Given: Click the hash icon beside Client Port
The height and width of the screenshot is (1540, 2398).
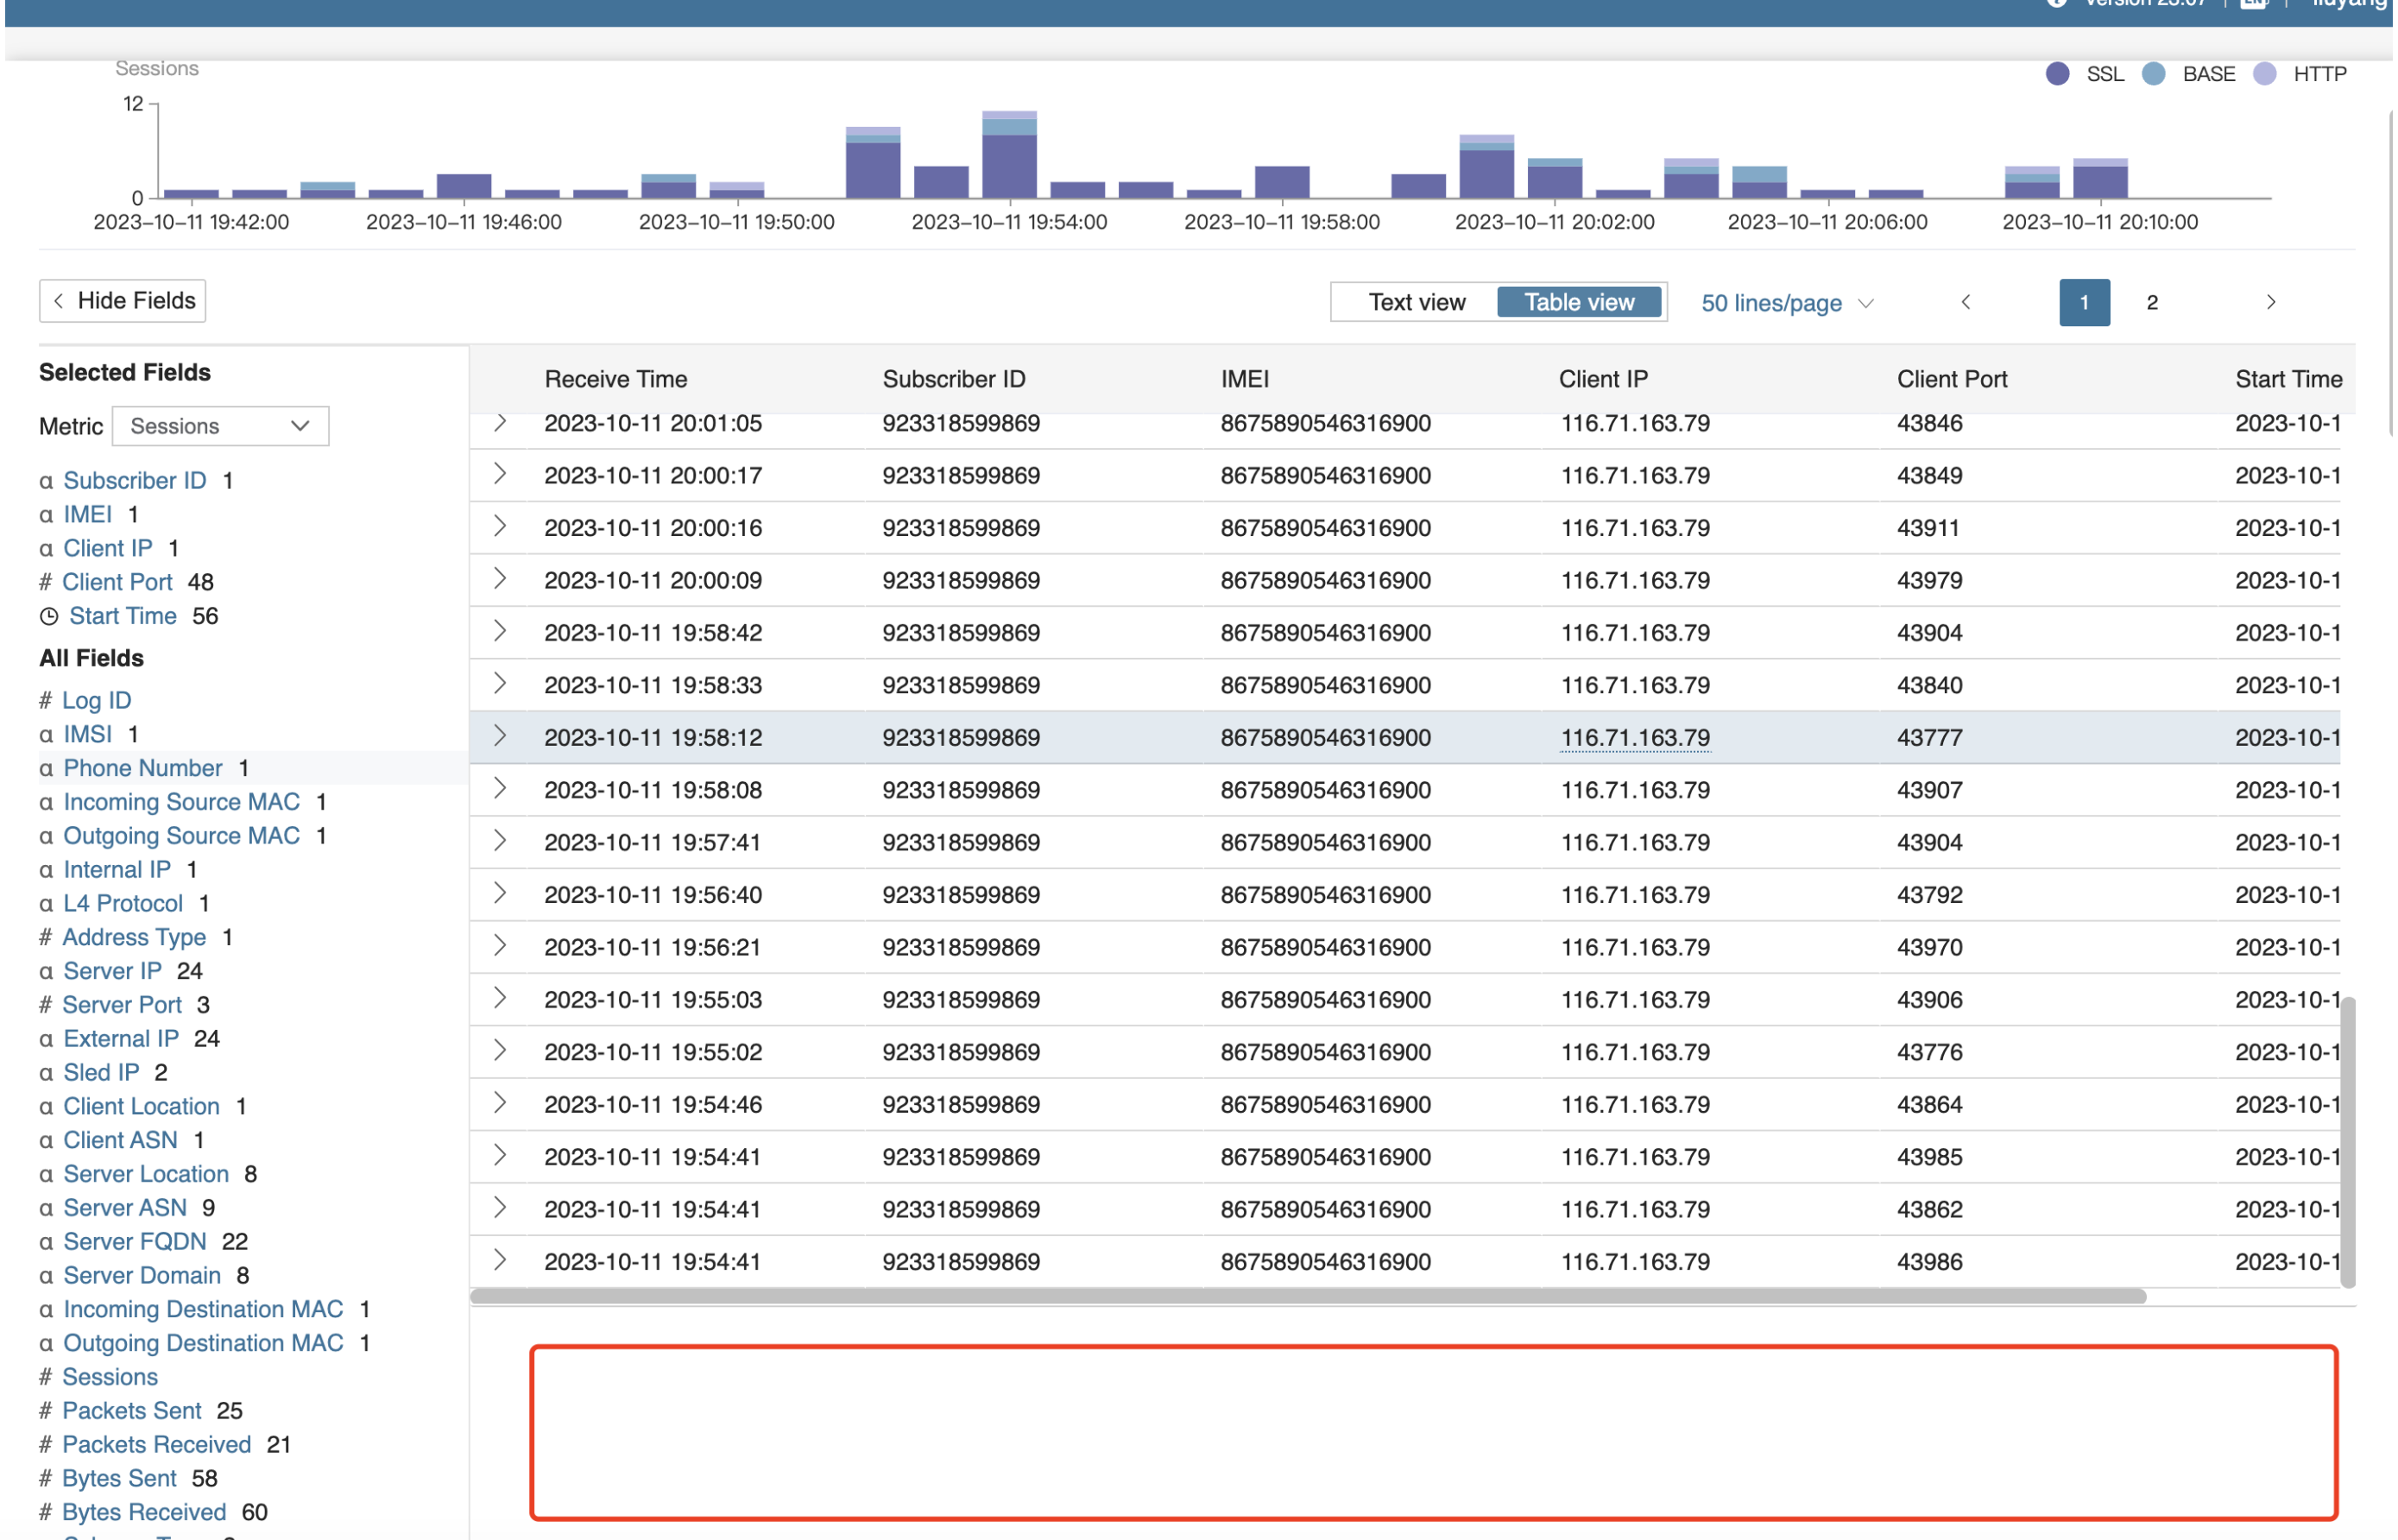Looking at the screenshot, I should tap(45, 582).
